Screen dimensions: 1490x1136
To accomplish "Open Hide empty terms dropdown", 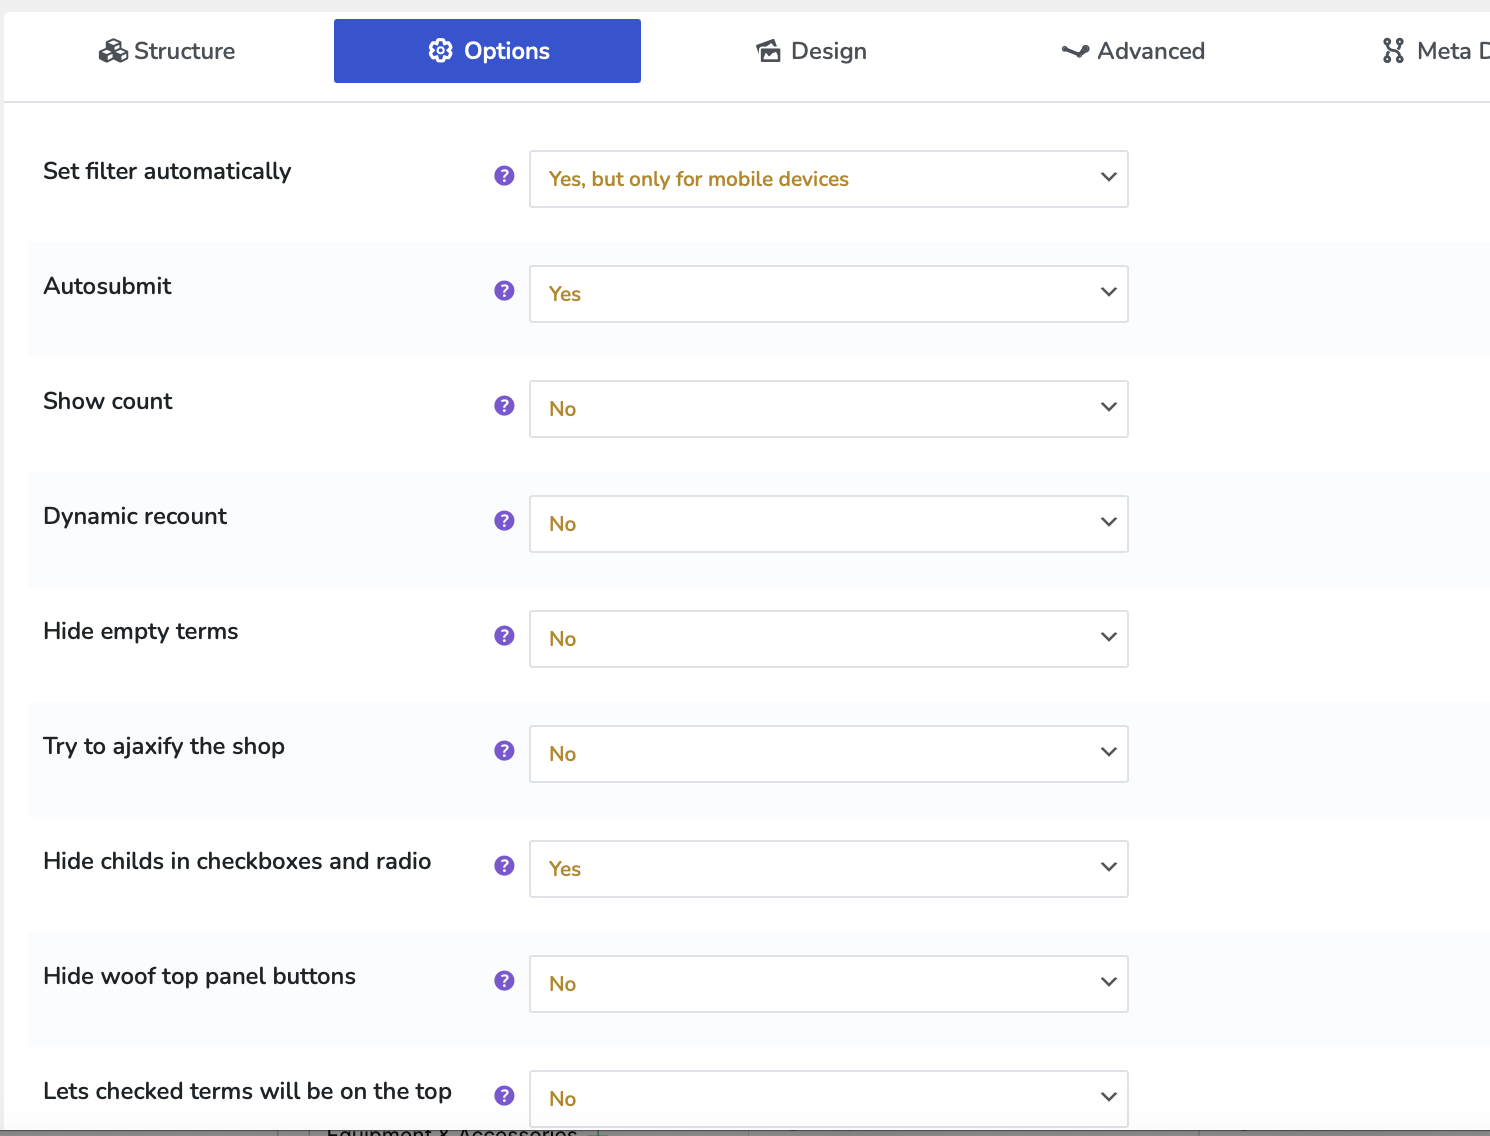I will click(x=828, y=639).
